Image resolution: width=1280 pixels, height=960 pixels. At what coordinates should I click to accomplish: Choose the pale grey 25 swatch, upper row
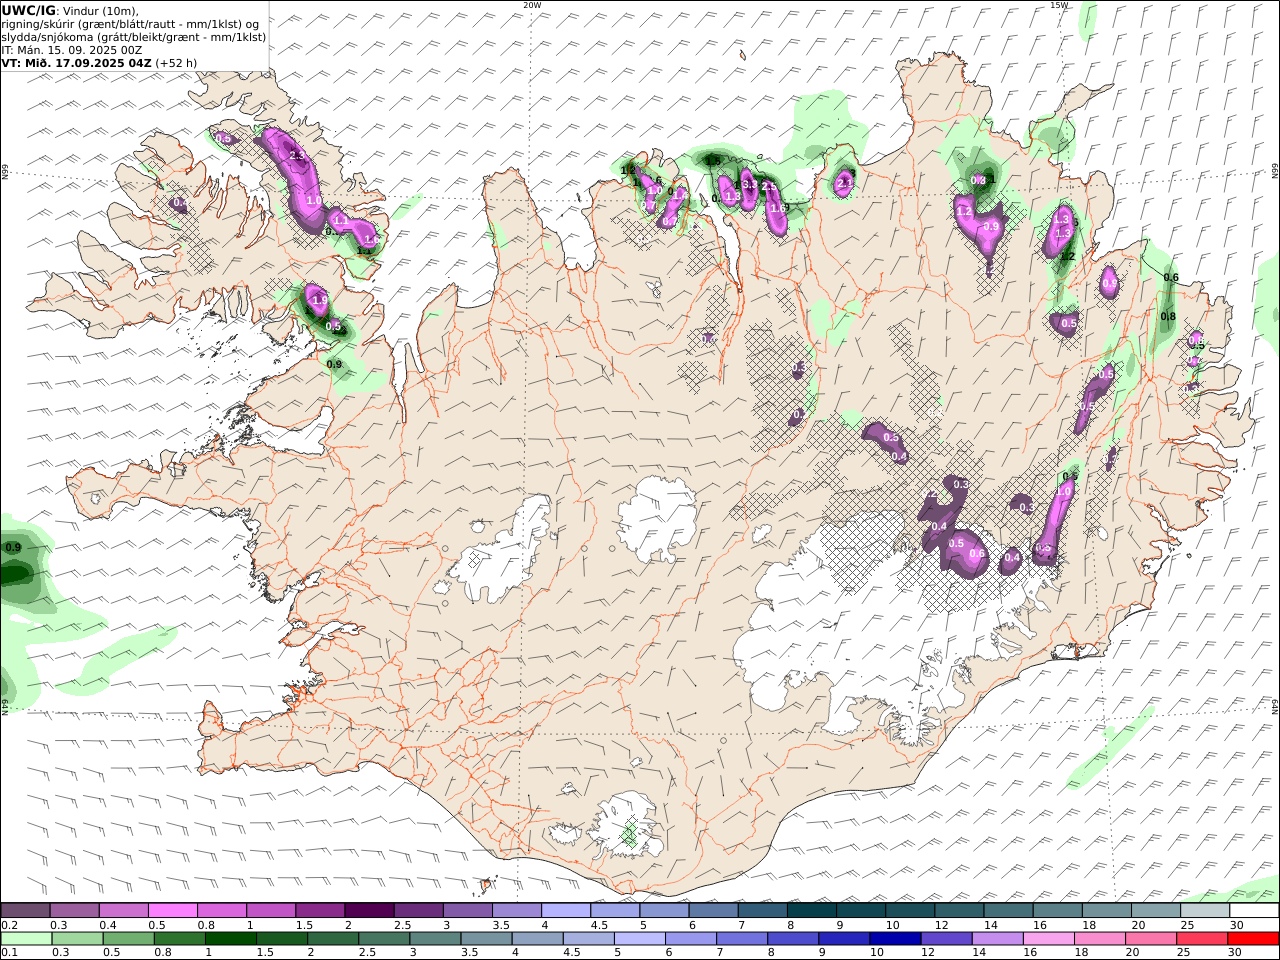point(1204,911)
